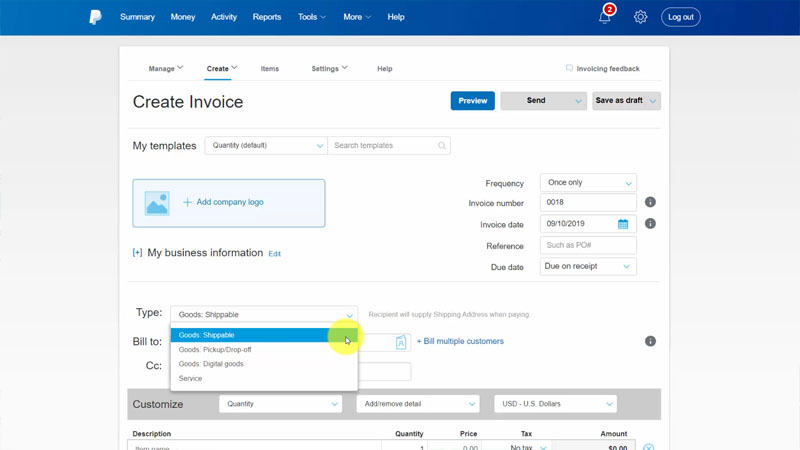Click the Preview button
800x450 pixels.
(472, 101)
